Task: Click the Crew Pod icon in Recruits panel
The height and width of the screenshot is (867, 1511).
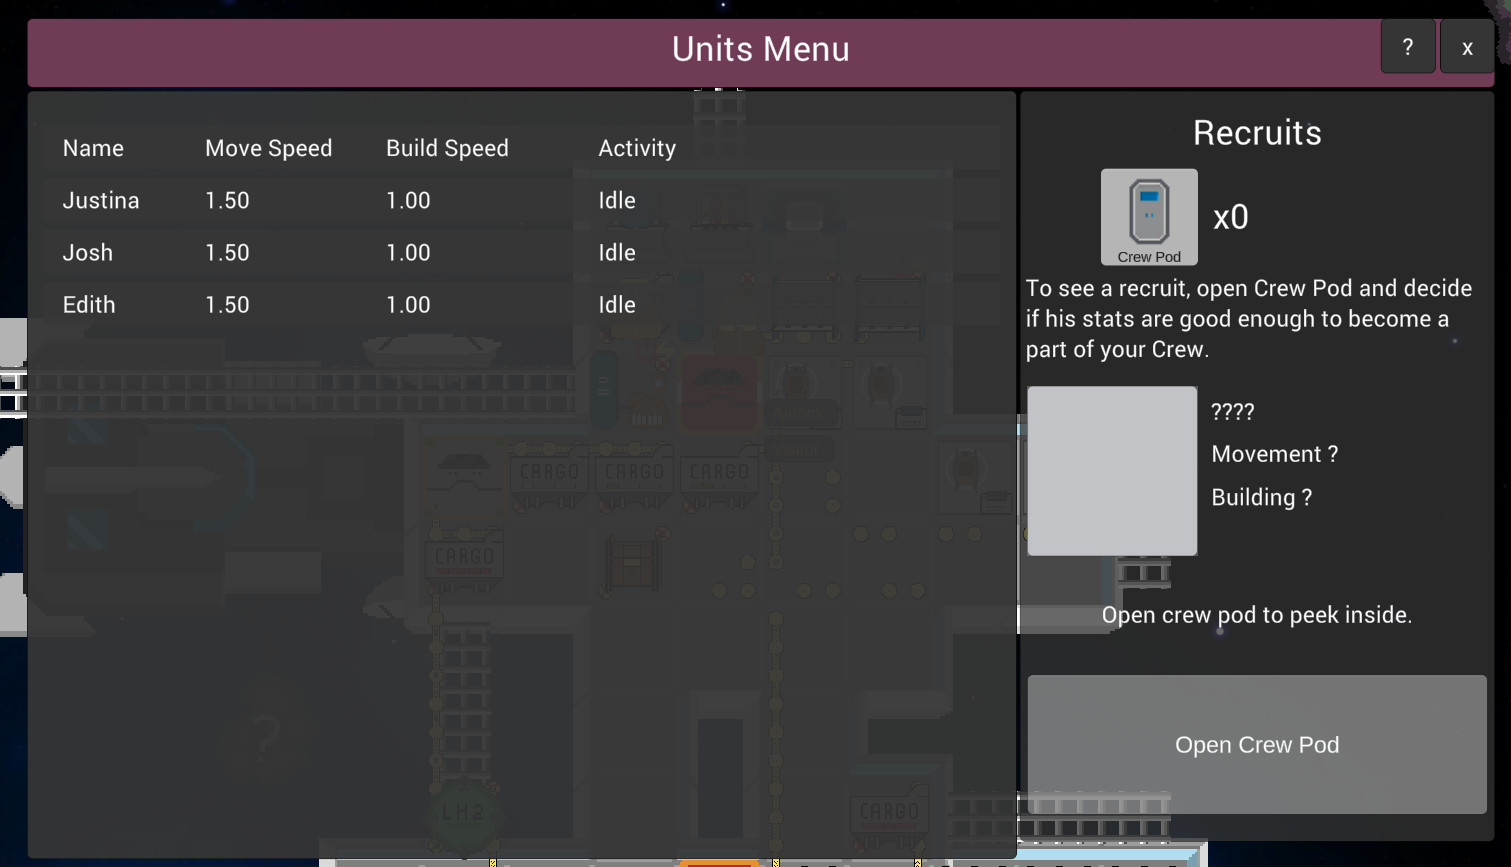Action: [x=1148, y=215]
